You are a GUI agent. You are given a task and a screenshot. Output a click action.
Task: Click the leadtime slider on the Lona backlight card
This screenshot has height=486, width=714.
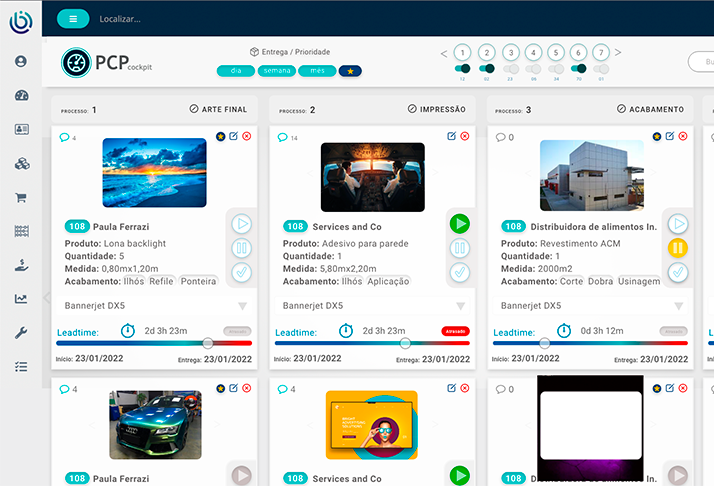click(x=207, y=343)
